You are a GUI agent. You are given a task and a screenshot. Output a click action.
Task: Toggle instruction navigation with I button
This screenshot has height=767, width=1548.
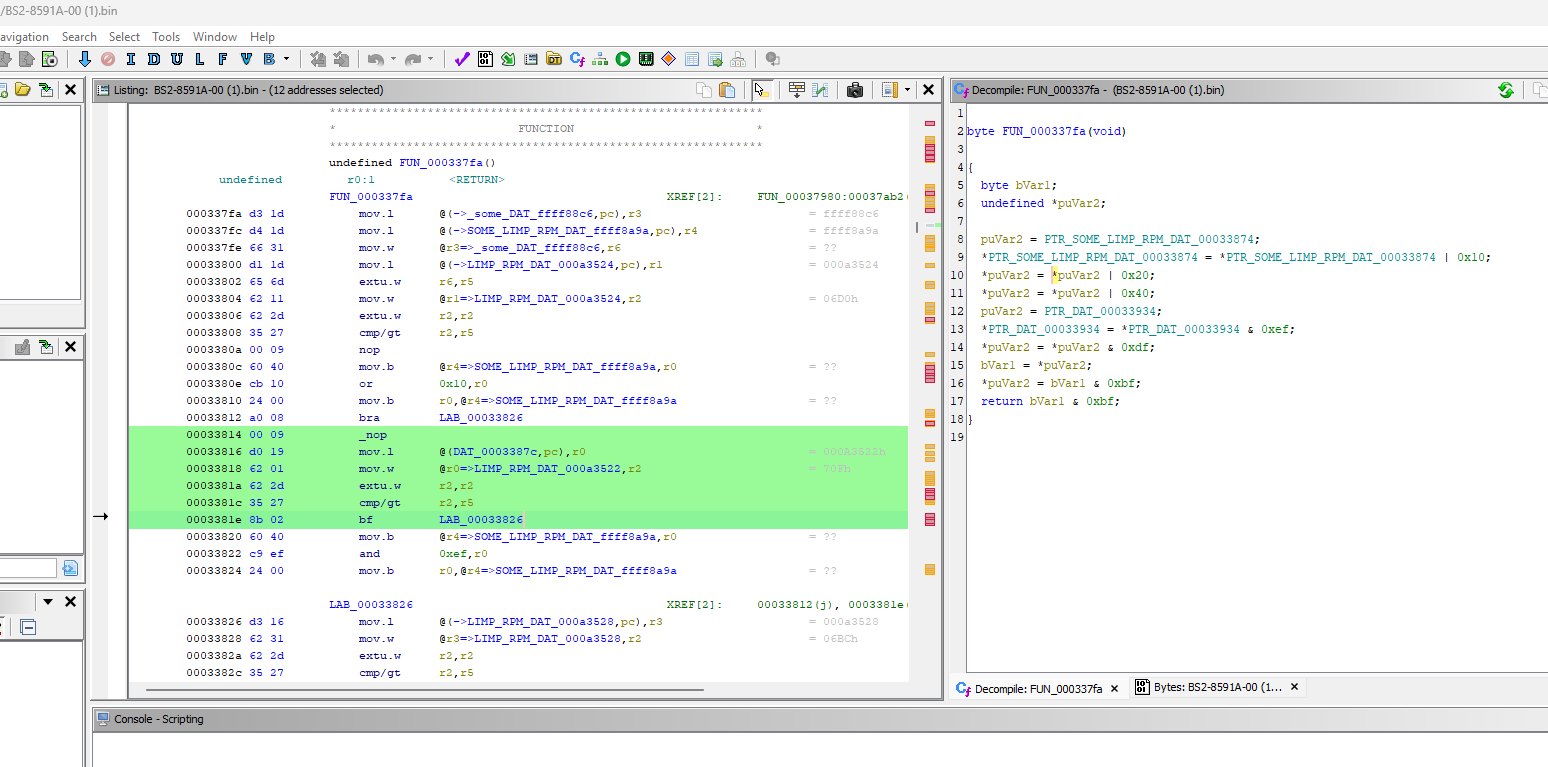pos(131,59)
